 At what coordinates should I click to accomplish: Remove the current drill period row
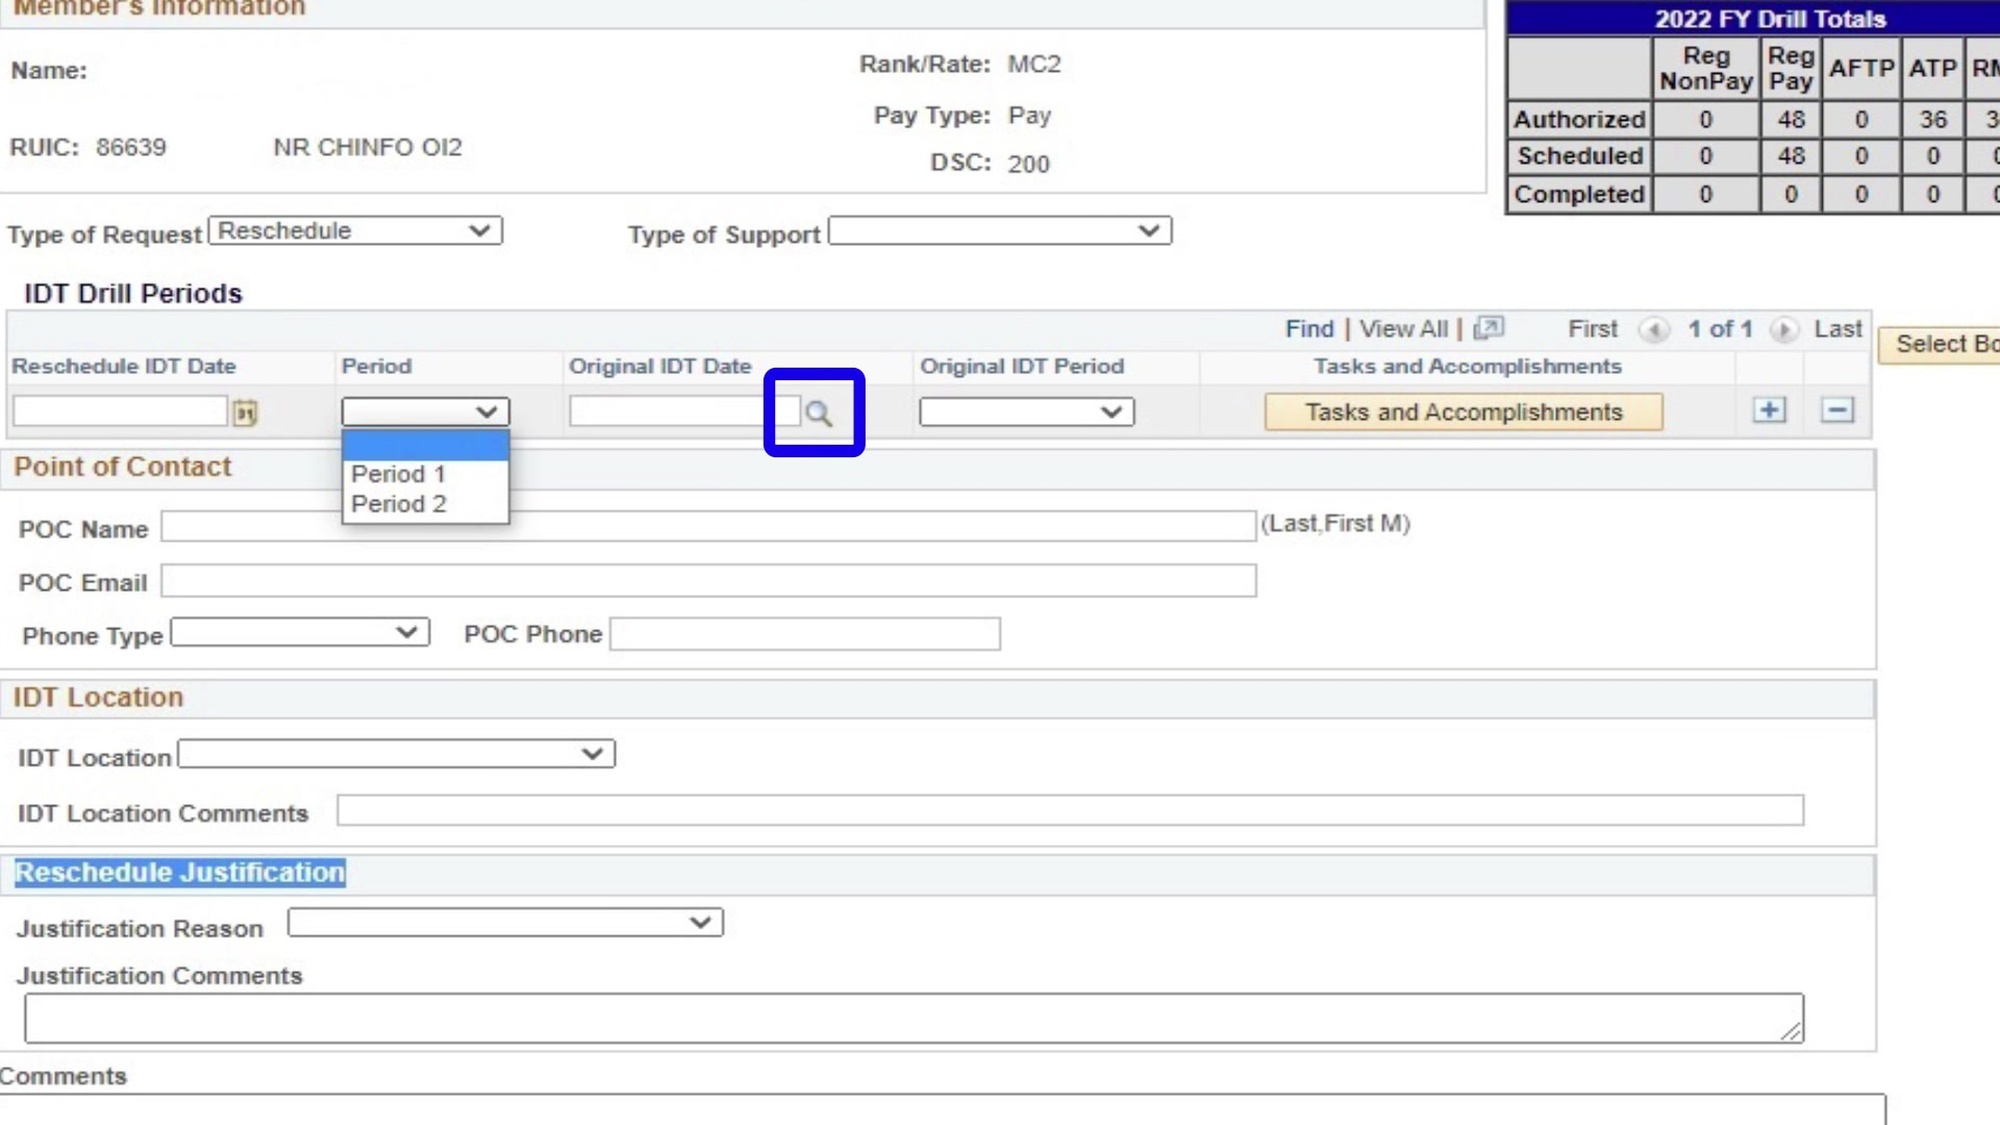pyautogui.click(x=1837, y=410)
